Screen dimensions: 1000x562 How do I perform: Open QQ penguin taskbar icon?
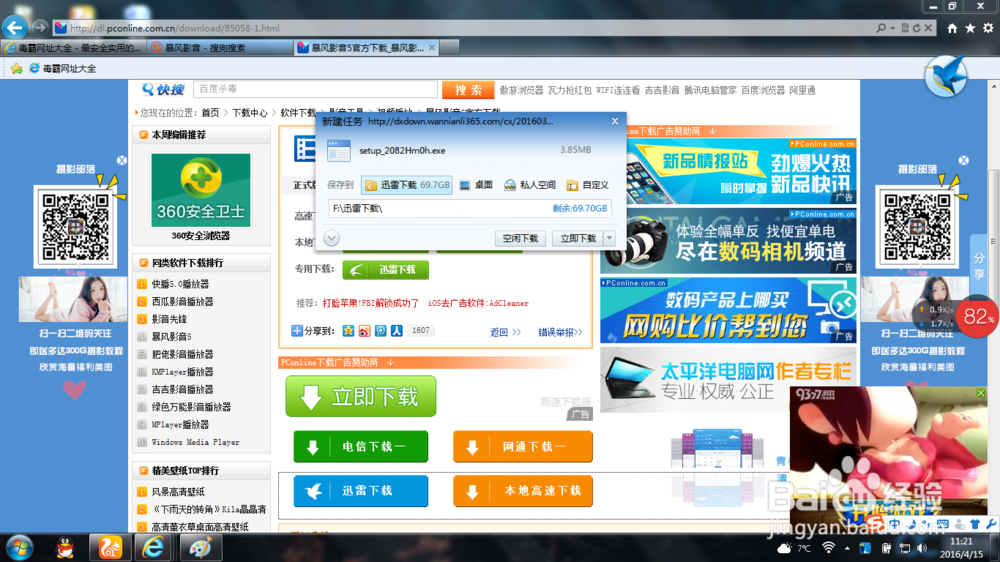(x=65, y=548)
